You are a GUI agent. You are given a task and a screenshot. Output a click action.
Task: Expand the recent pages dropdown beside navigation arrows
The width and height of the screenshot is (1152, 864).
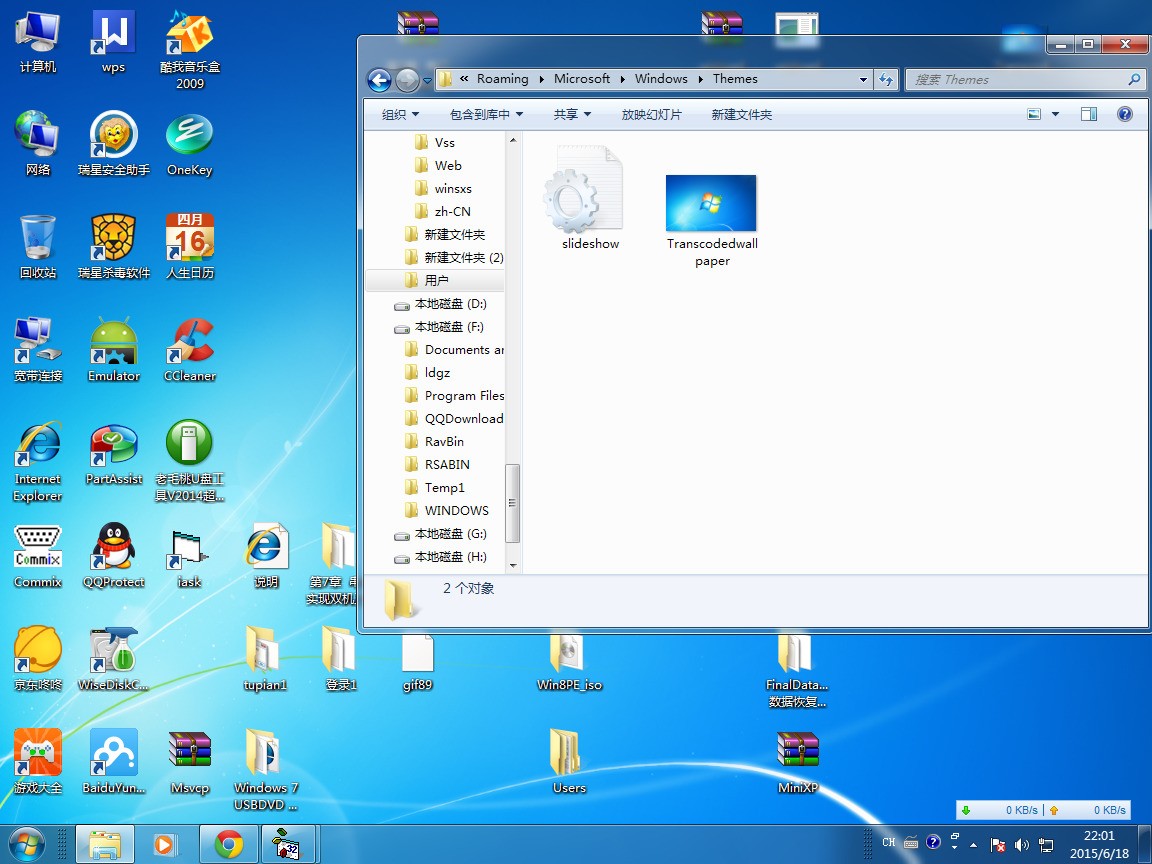[x=427, y=80]
